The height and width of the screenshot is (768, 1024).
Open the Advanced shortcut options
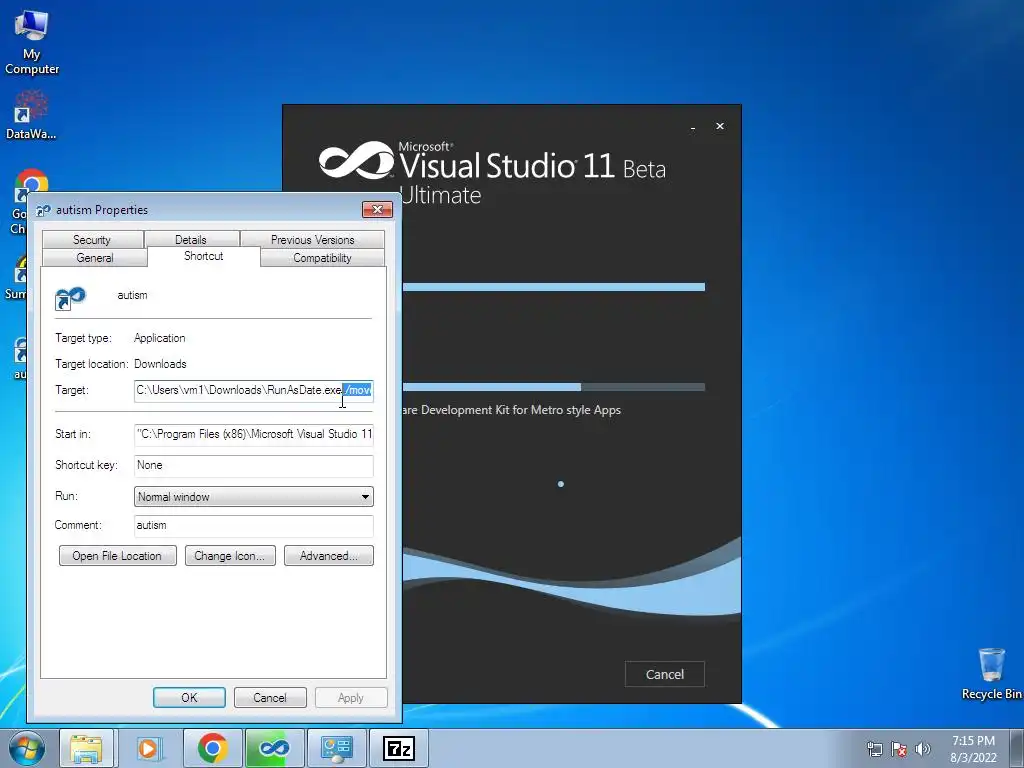328,556
